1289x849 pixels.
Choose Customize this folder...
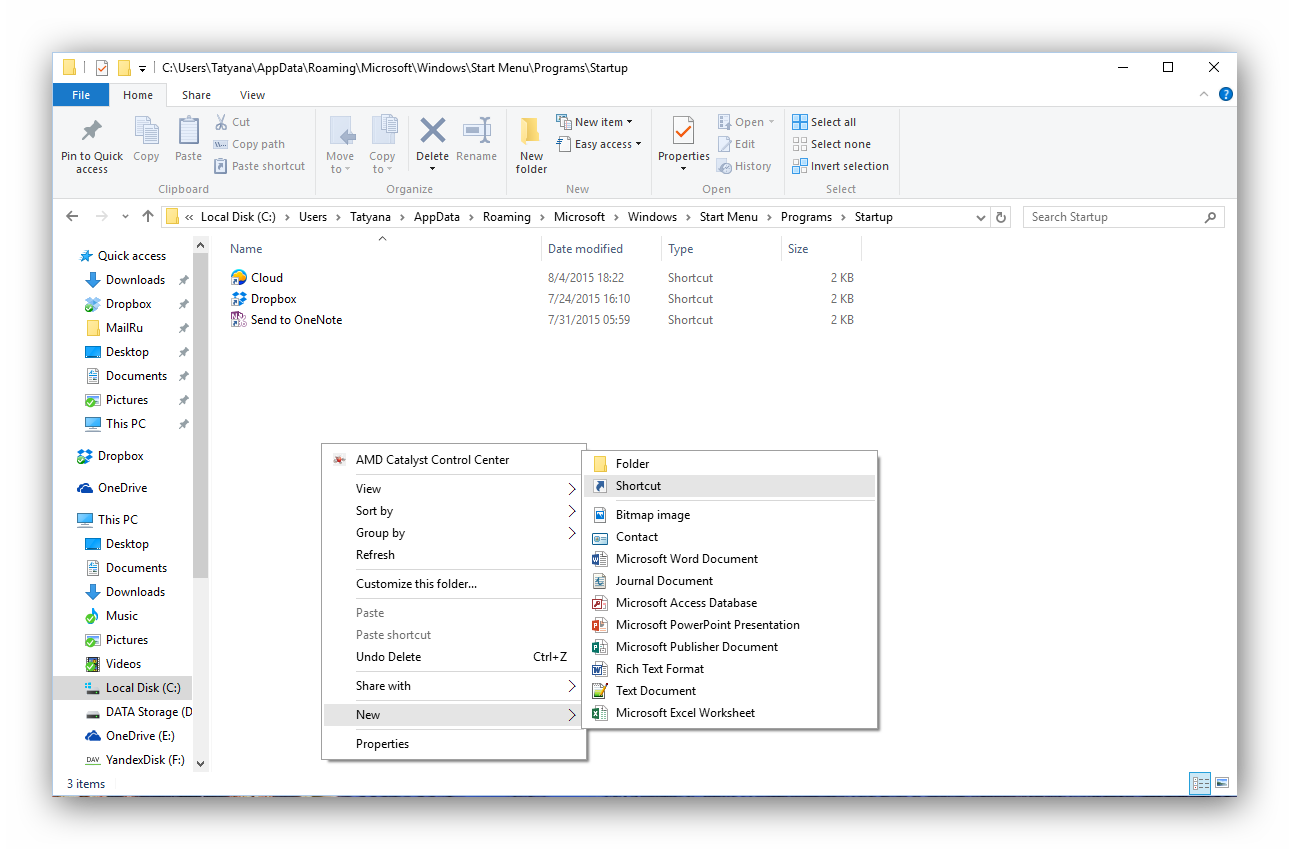pos(454,584)
